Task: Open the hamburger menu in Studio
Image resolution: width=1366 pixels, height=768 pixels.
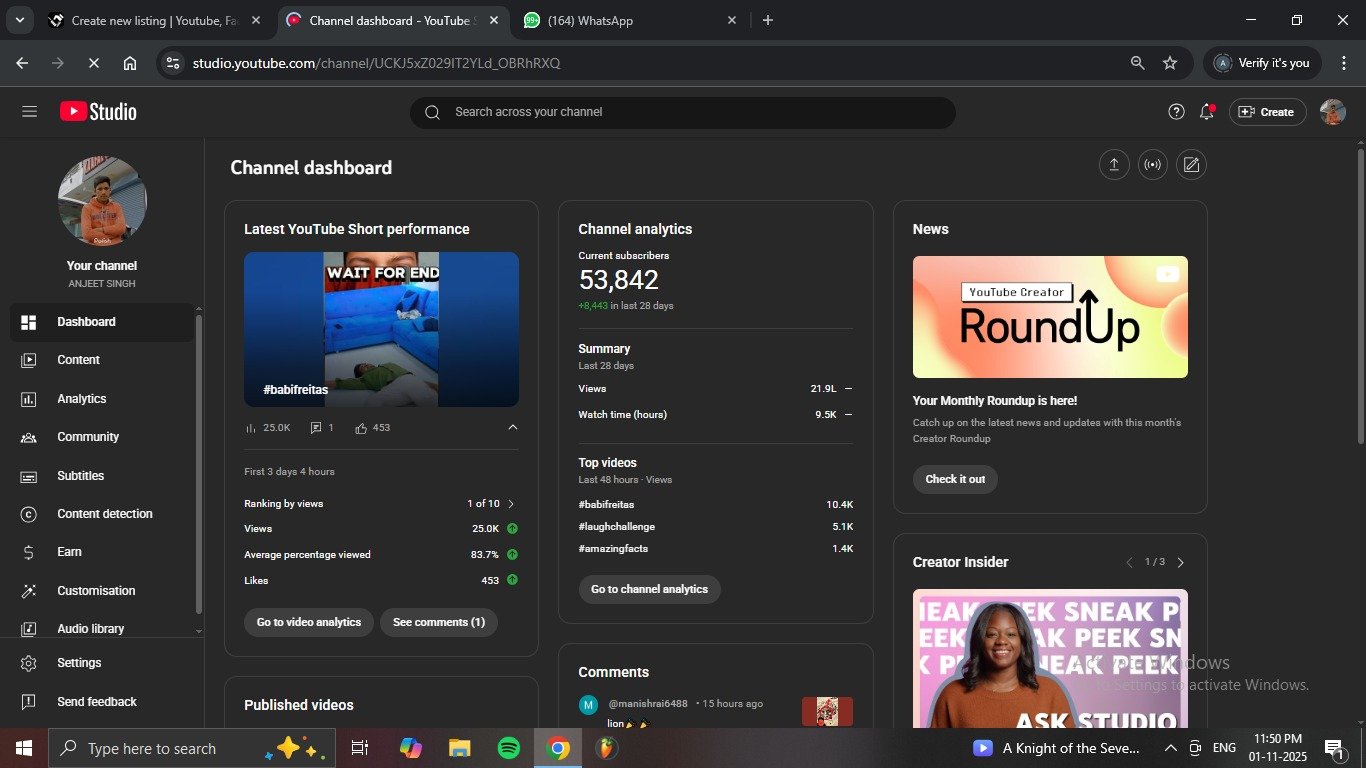Action: pyautogui.click(x=29, y=112)
